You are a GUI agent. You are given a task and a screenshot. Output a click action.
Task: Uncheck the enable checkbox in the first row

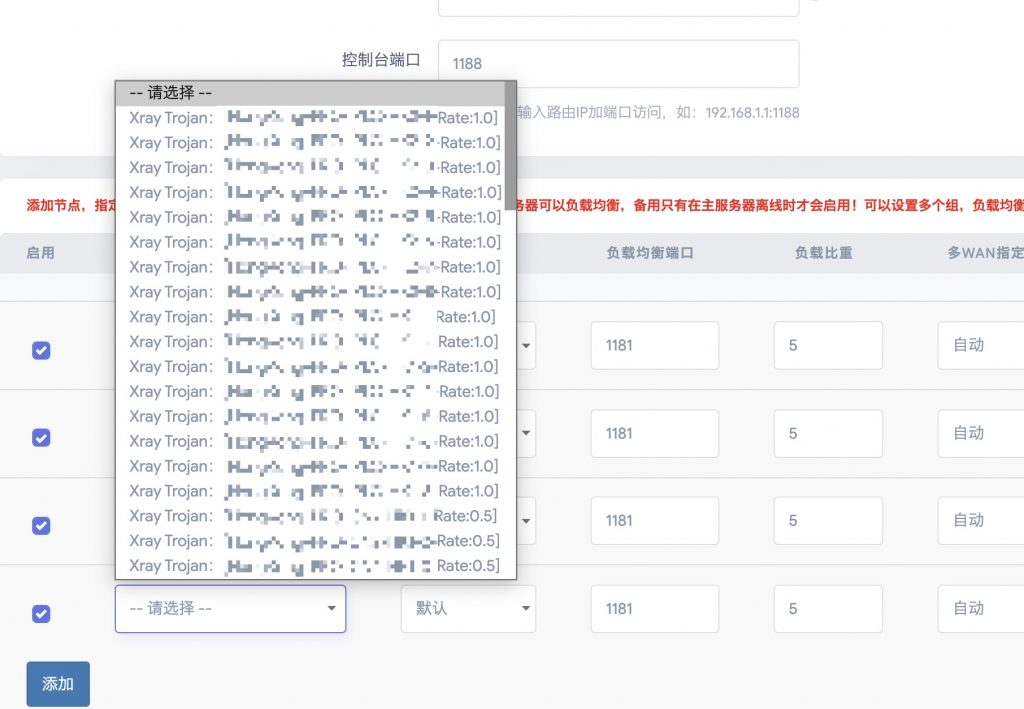tap(41, 350)
